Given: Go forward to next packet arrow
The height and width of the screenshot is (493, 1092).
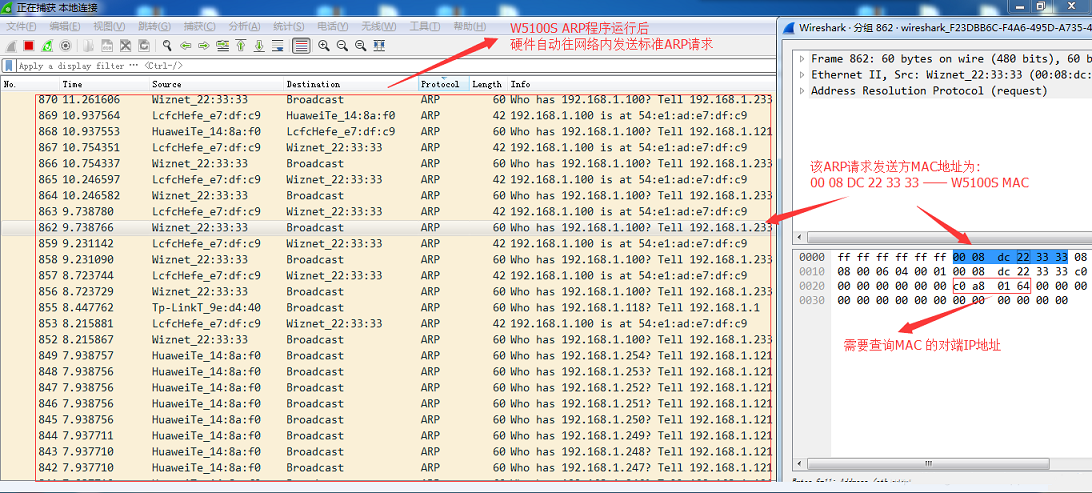Looking at the screenshot, I should pos(203,46).
